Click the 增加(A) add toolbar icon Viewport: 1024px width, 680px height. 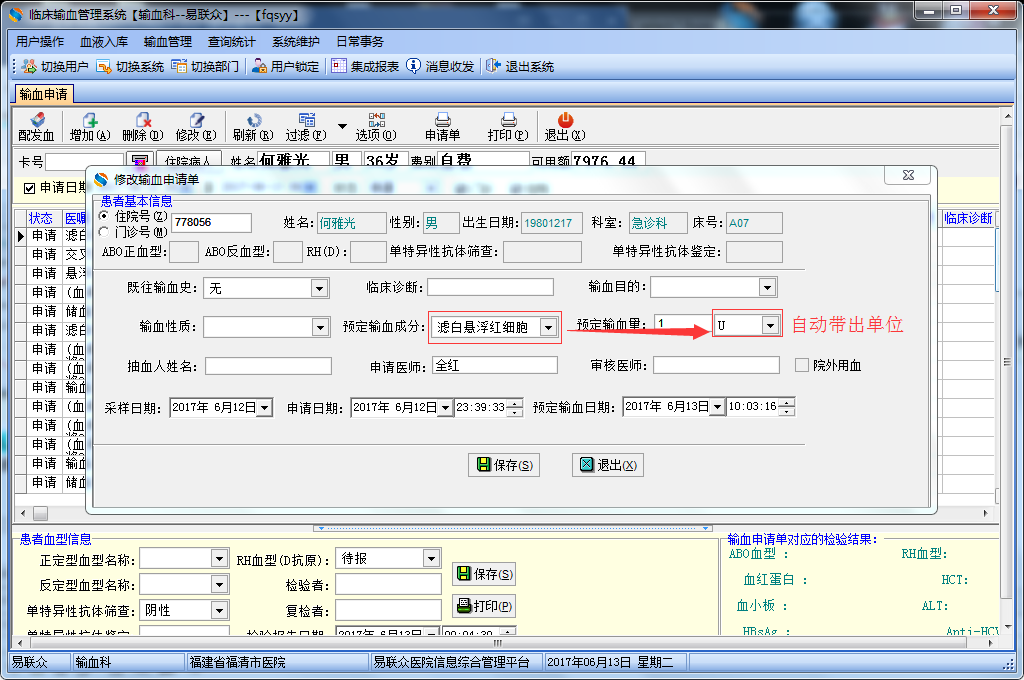point(90,120)
